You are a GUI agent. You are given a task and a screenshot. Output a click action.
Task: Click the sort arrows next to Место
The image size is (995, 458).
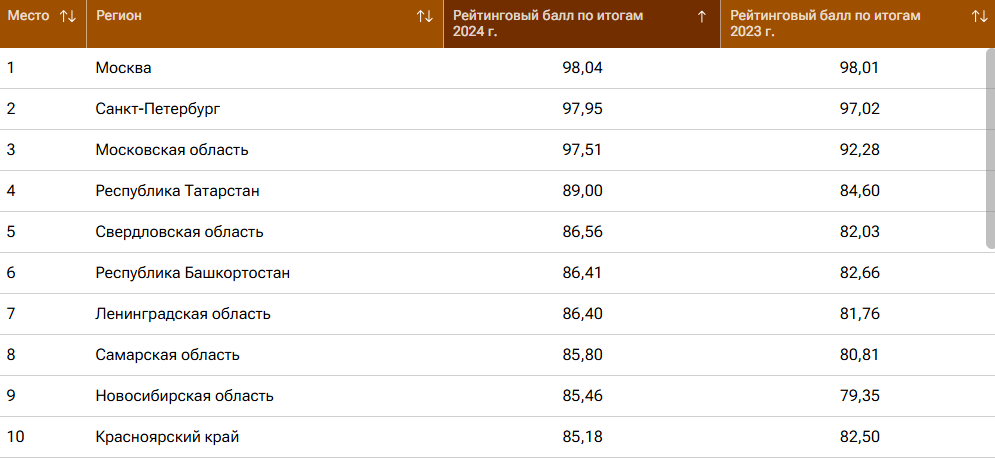click(68, 16)
